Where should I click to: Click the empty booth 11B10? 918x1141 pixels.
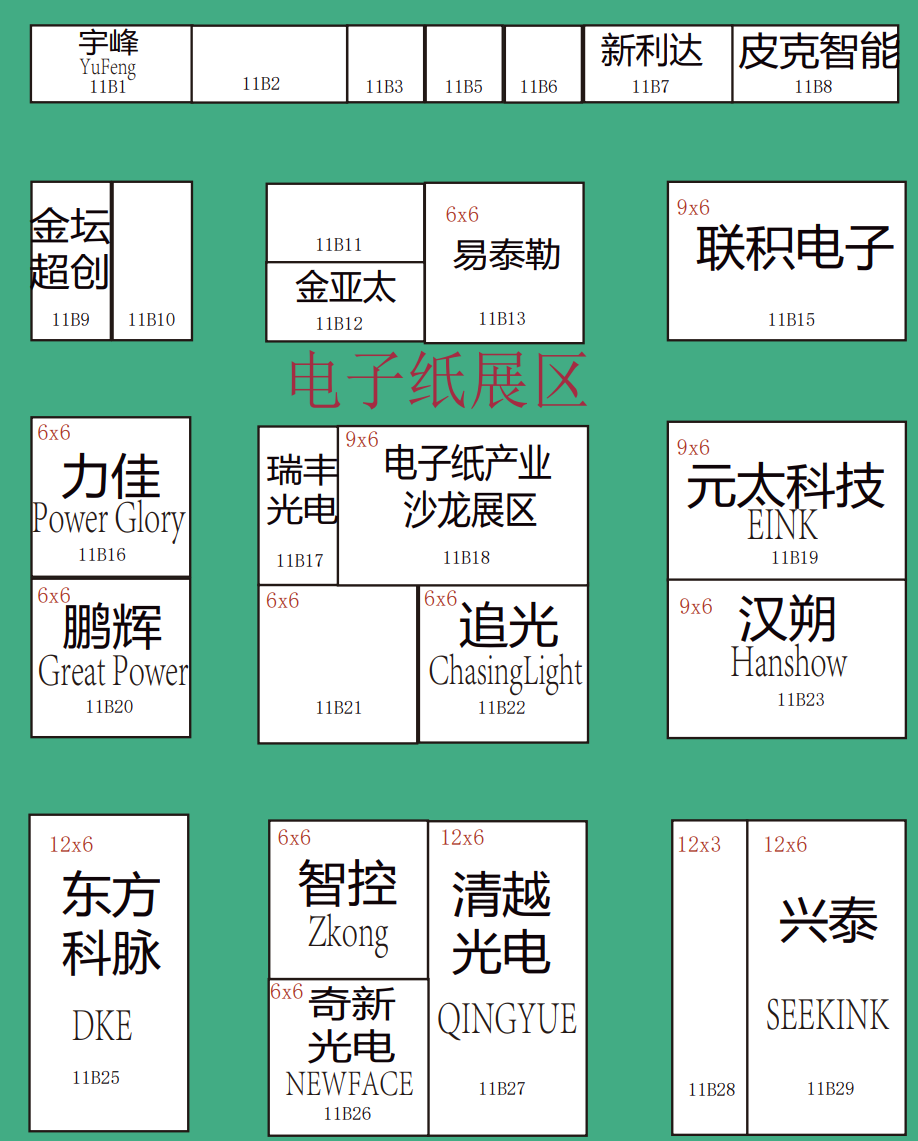(152, 261)
